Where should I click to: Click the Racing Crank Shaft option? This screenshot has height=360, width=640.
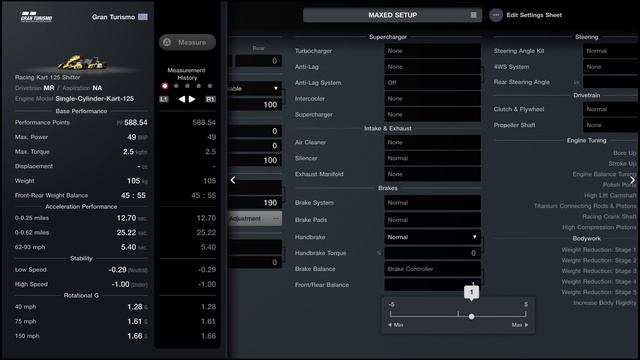coord(609,217)
